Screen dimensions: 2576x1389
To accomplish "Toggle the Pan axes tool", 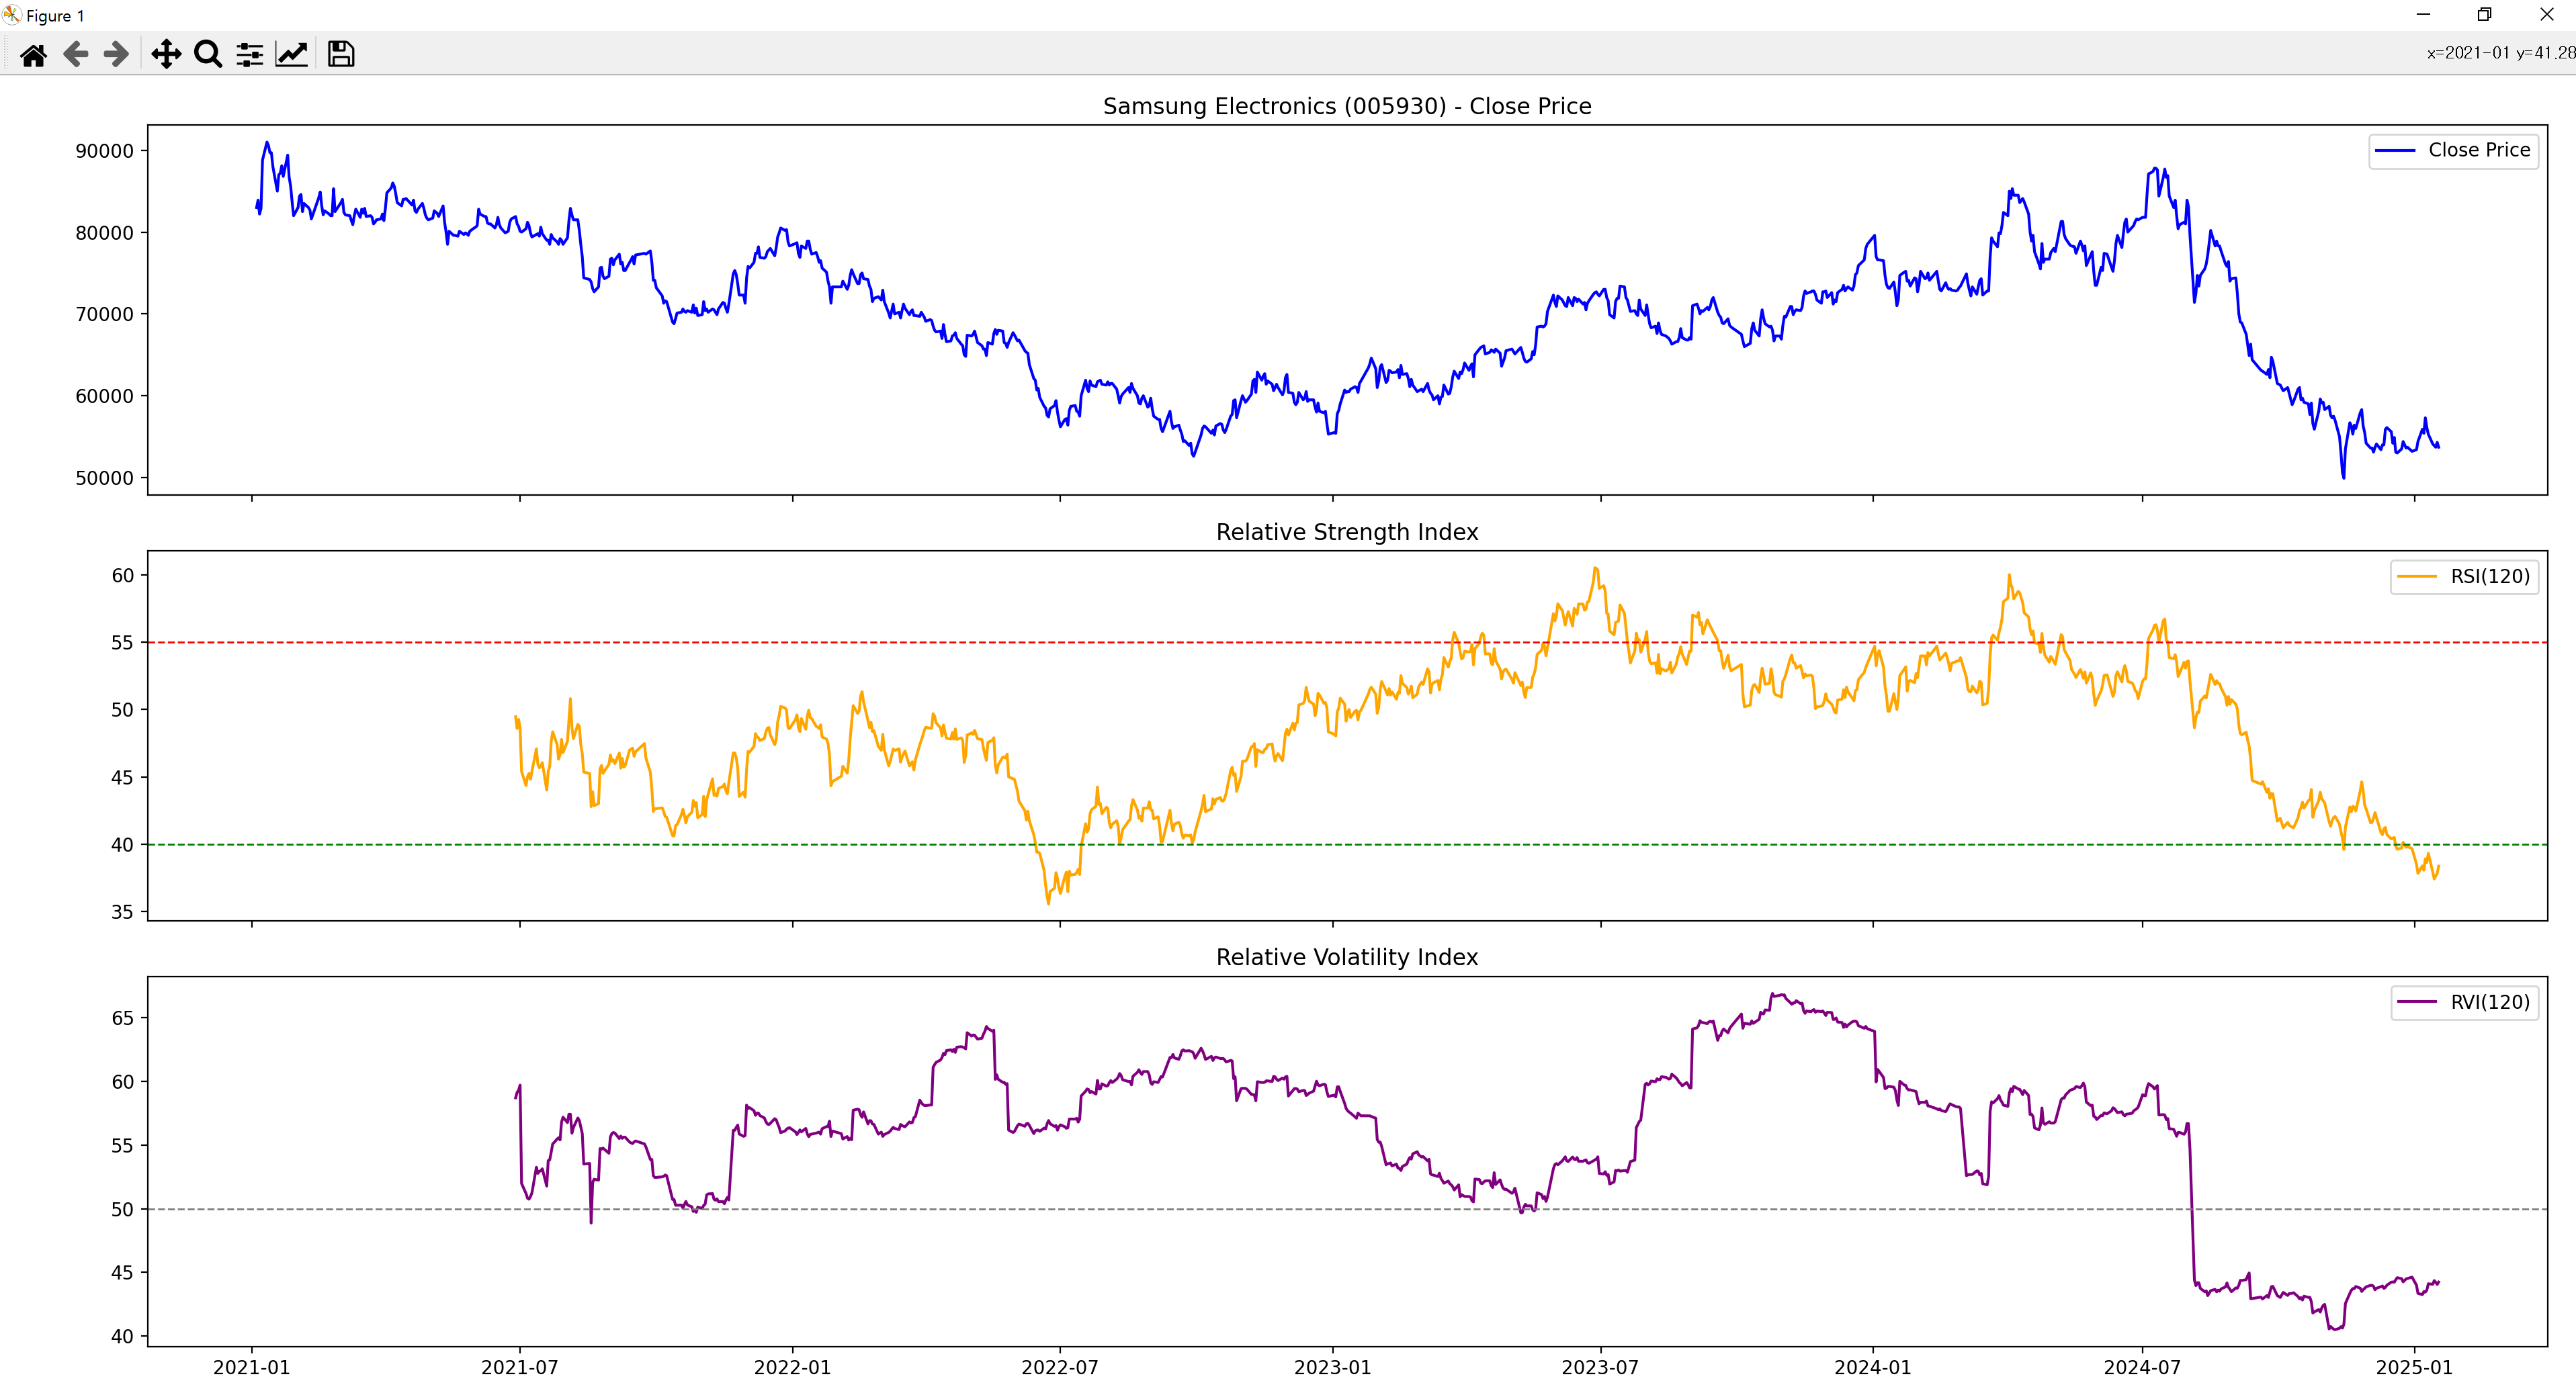I will point(166,54).
